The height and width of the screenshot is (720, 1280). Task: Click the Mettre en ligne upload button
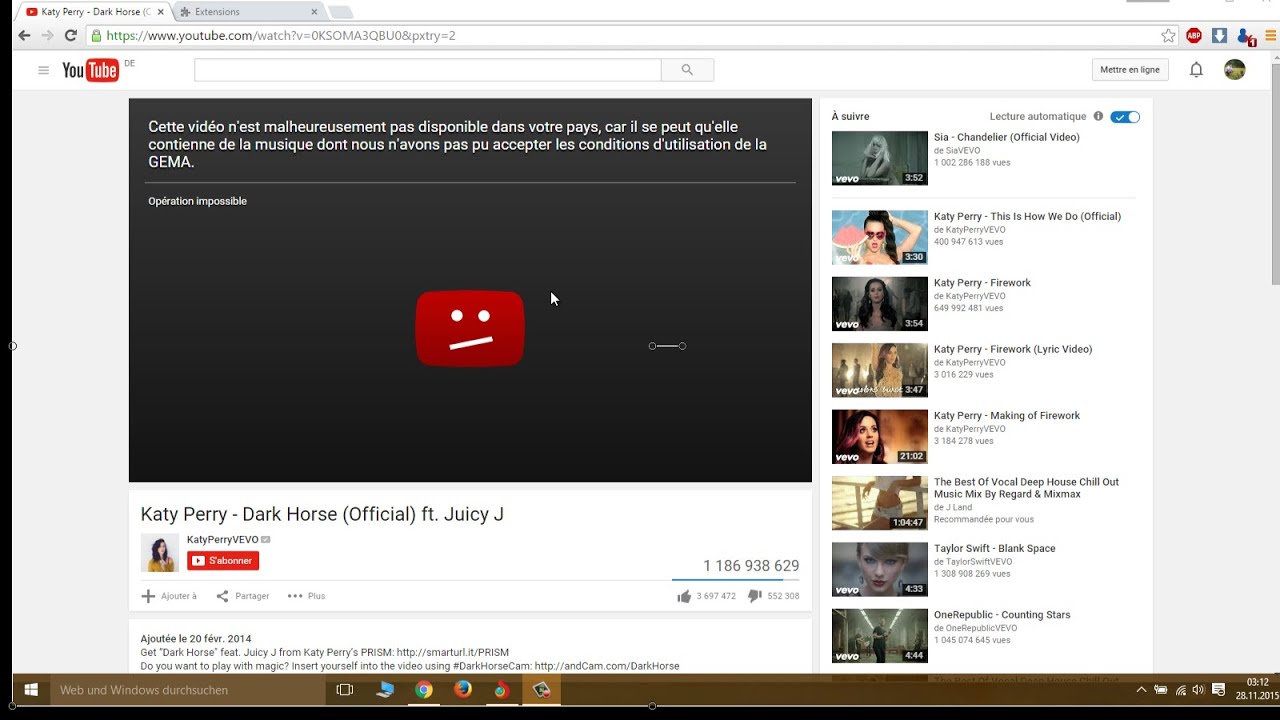[x=1130, y=70]
